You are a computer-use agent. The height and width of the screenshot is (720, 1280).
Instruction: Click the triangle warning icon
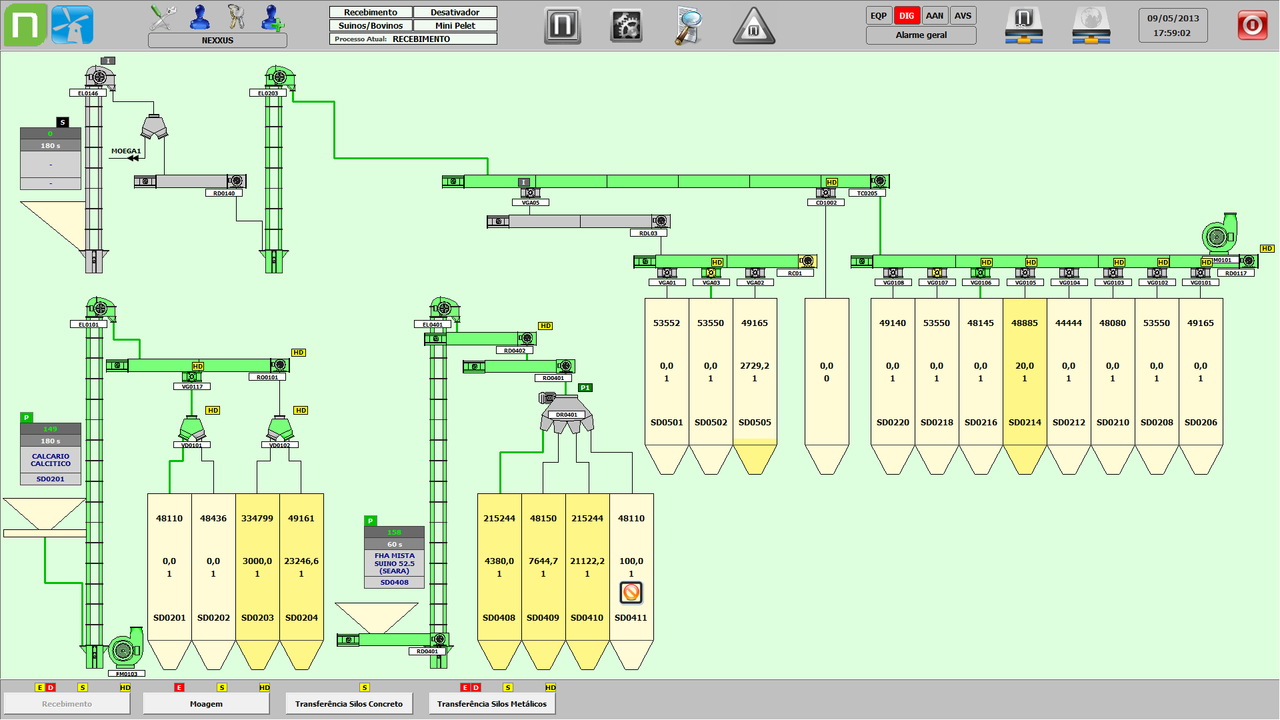pos(754,25)
